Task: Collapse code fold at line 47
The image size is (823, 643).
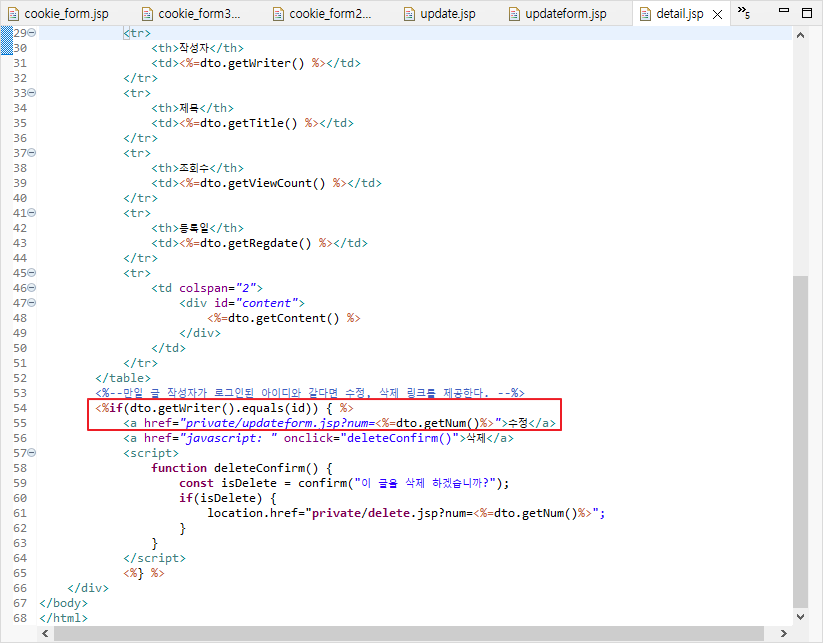Action: [31, 302]
